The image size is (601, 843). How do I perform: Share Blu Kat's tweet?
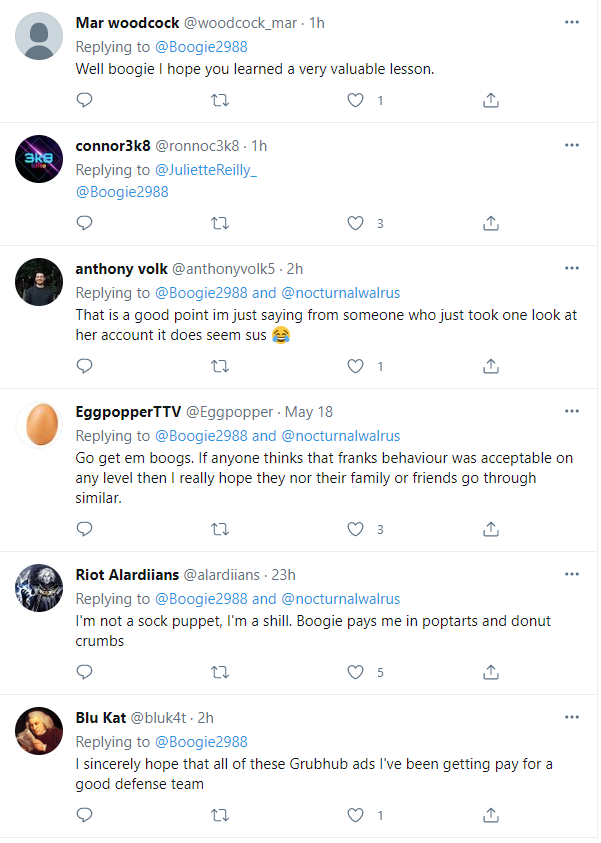(491, 815)
